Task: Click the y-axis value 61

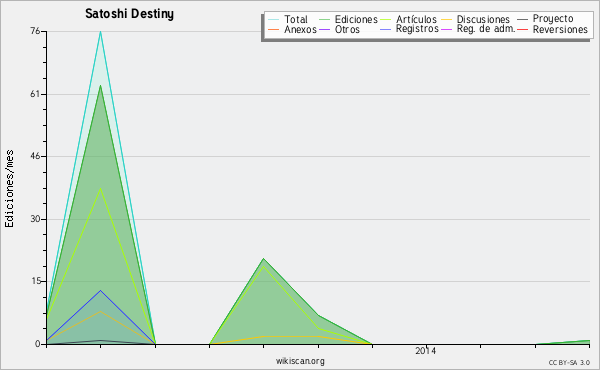Action: tap(35, 94)
